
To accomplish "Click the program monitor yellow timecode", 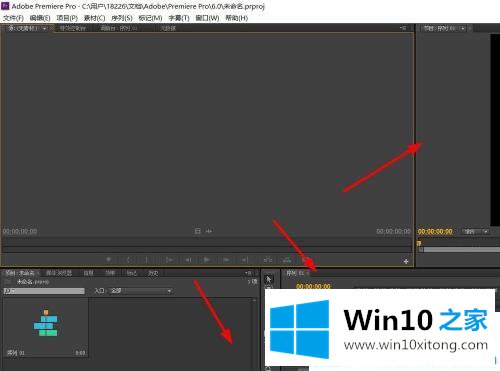I will [x=435, y=231].
